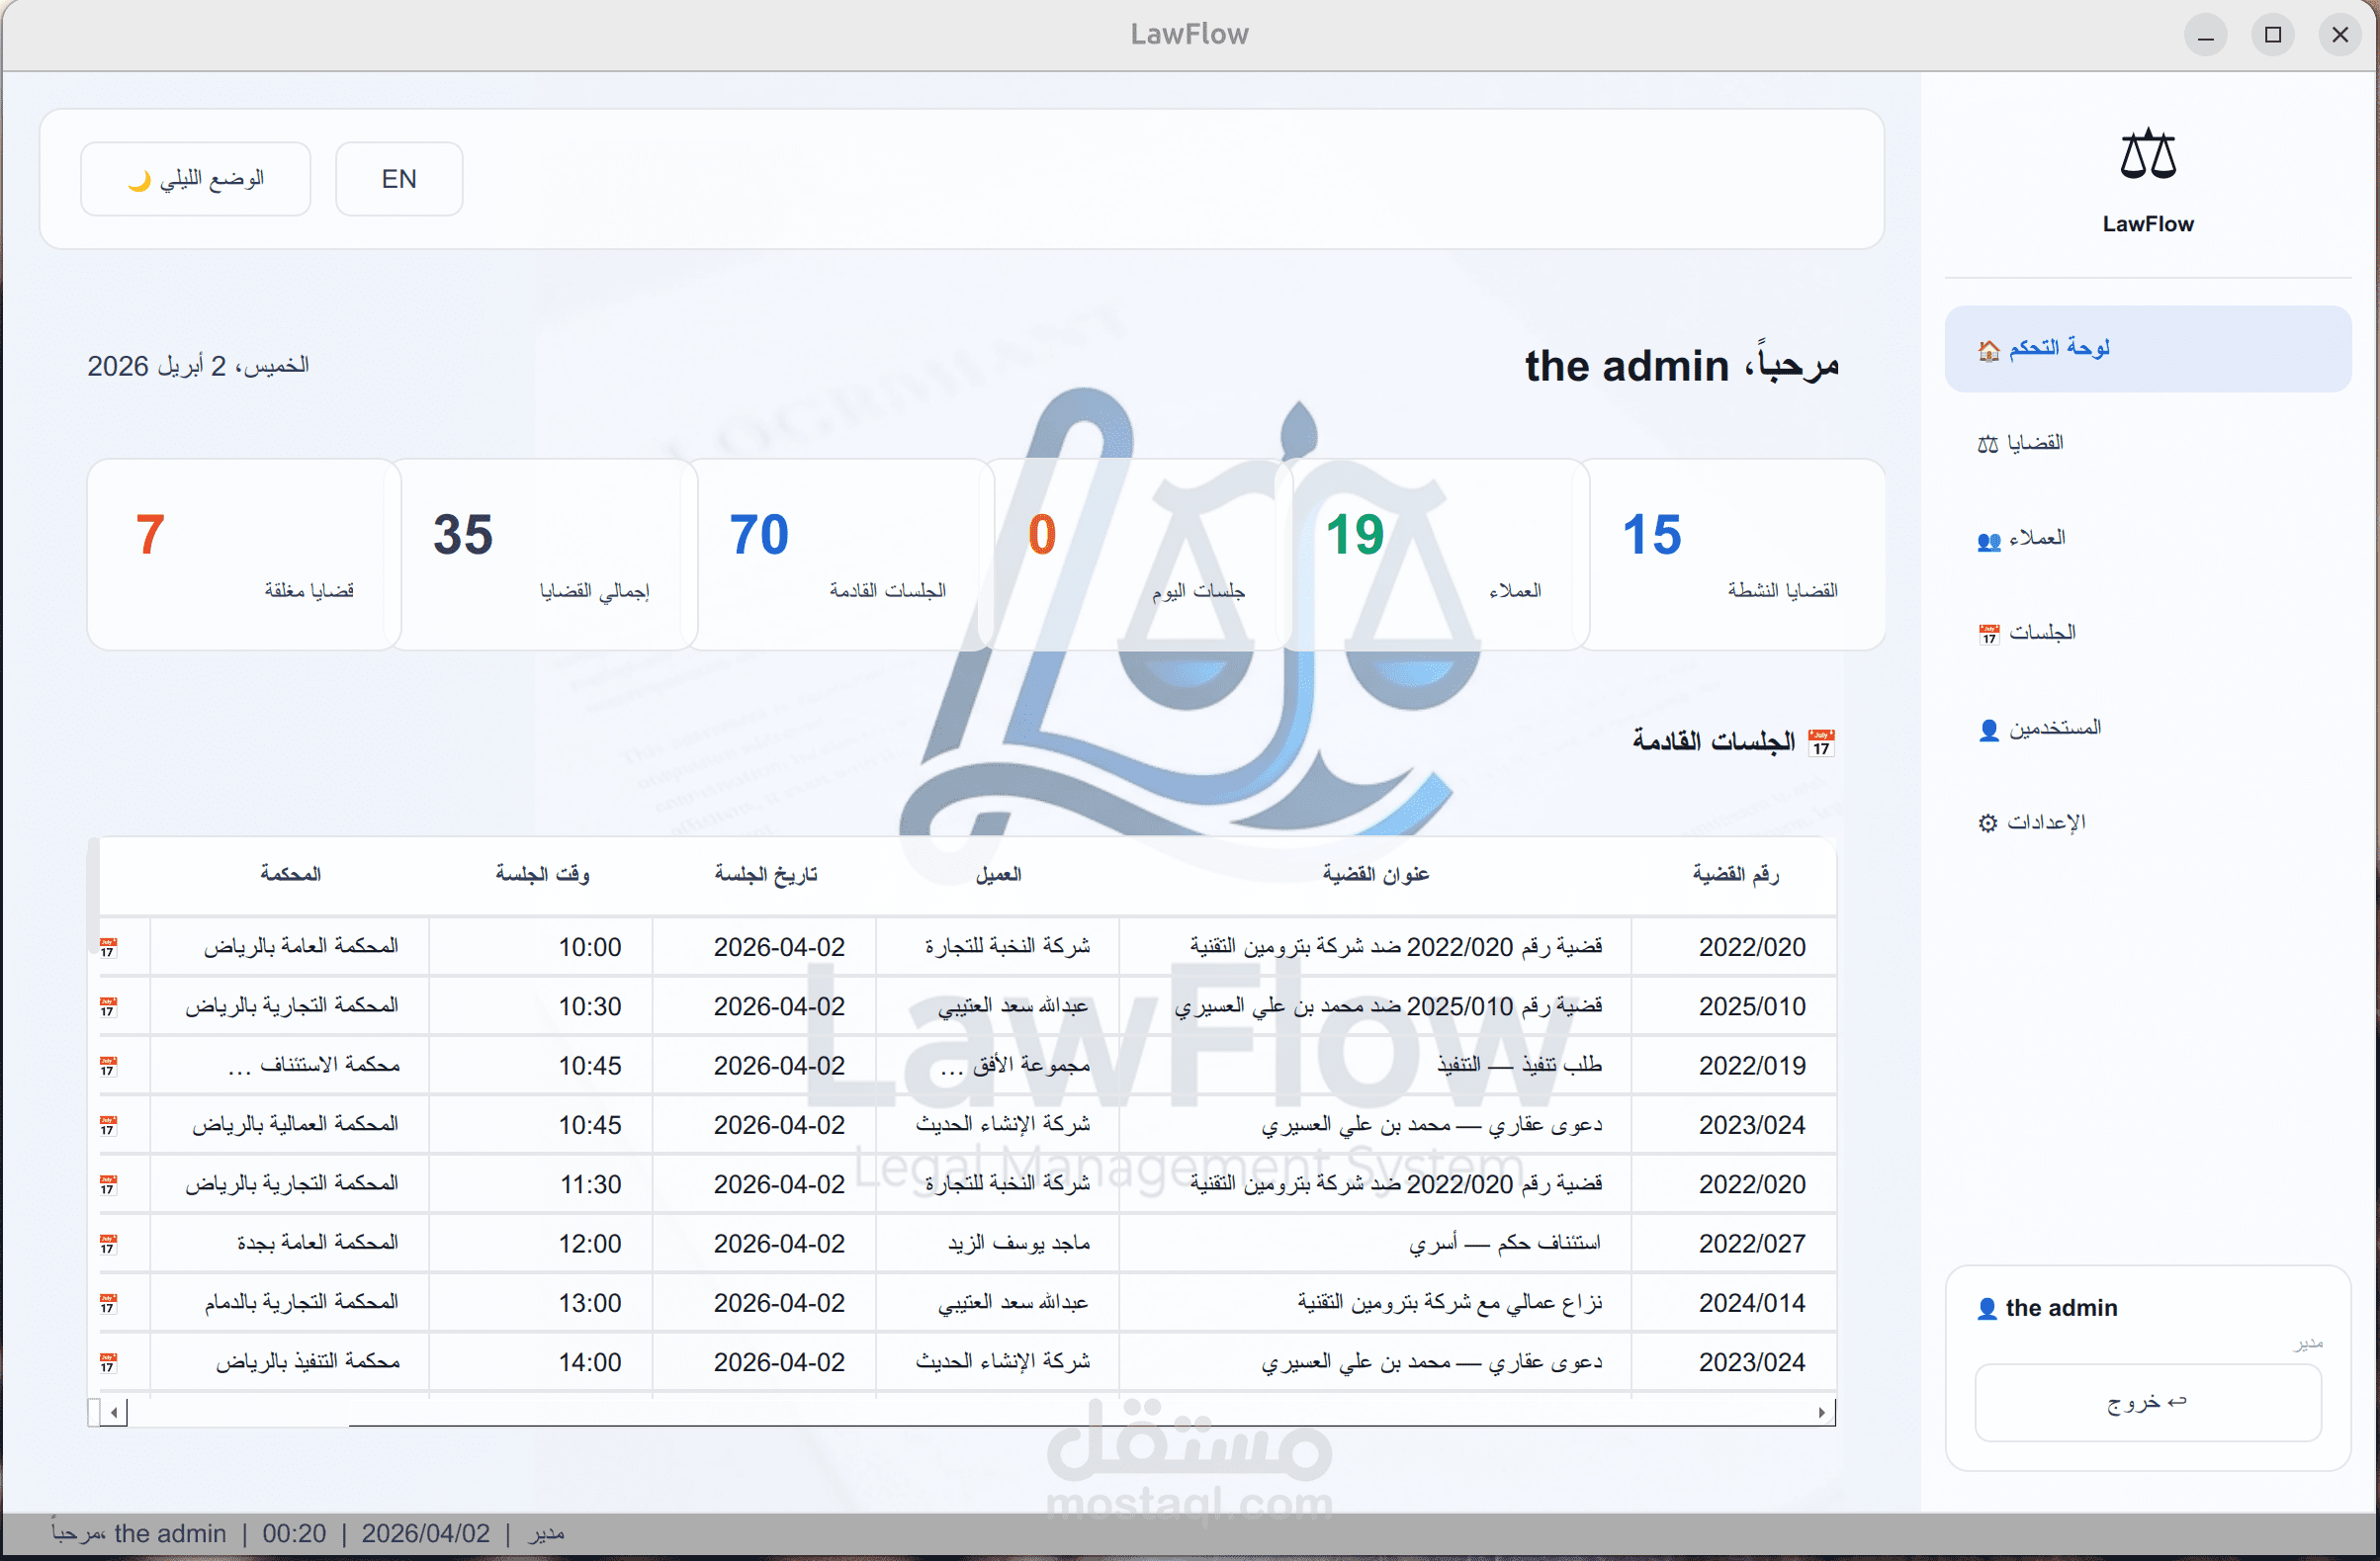
Task: Switch interface language with the EN button
Action: [x=399, y=179]
